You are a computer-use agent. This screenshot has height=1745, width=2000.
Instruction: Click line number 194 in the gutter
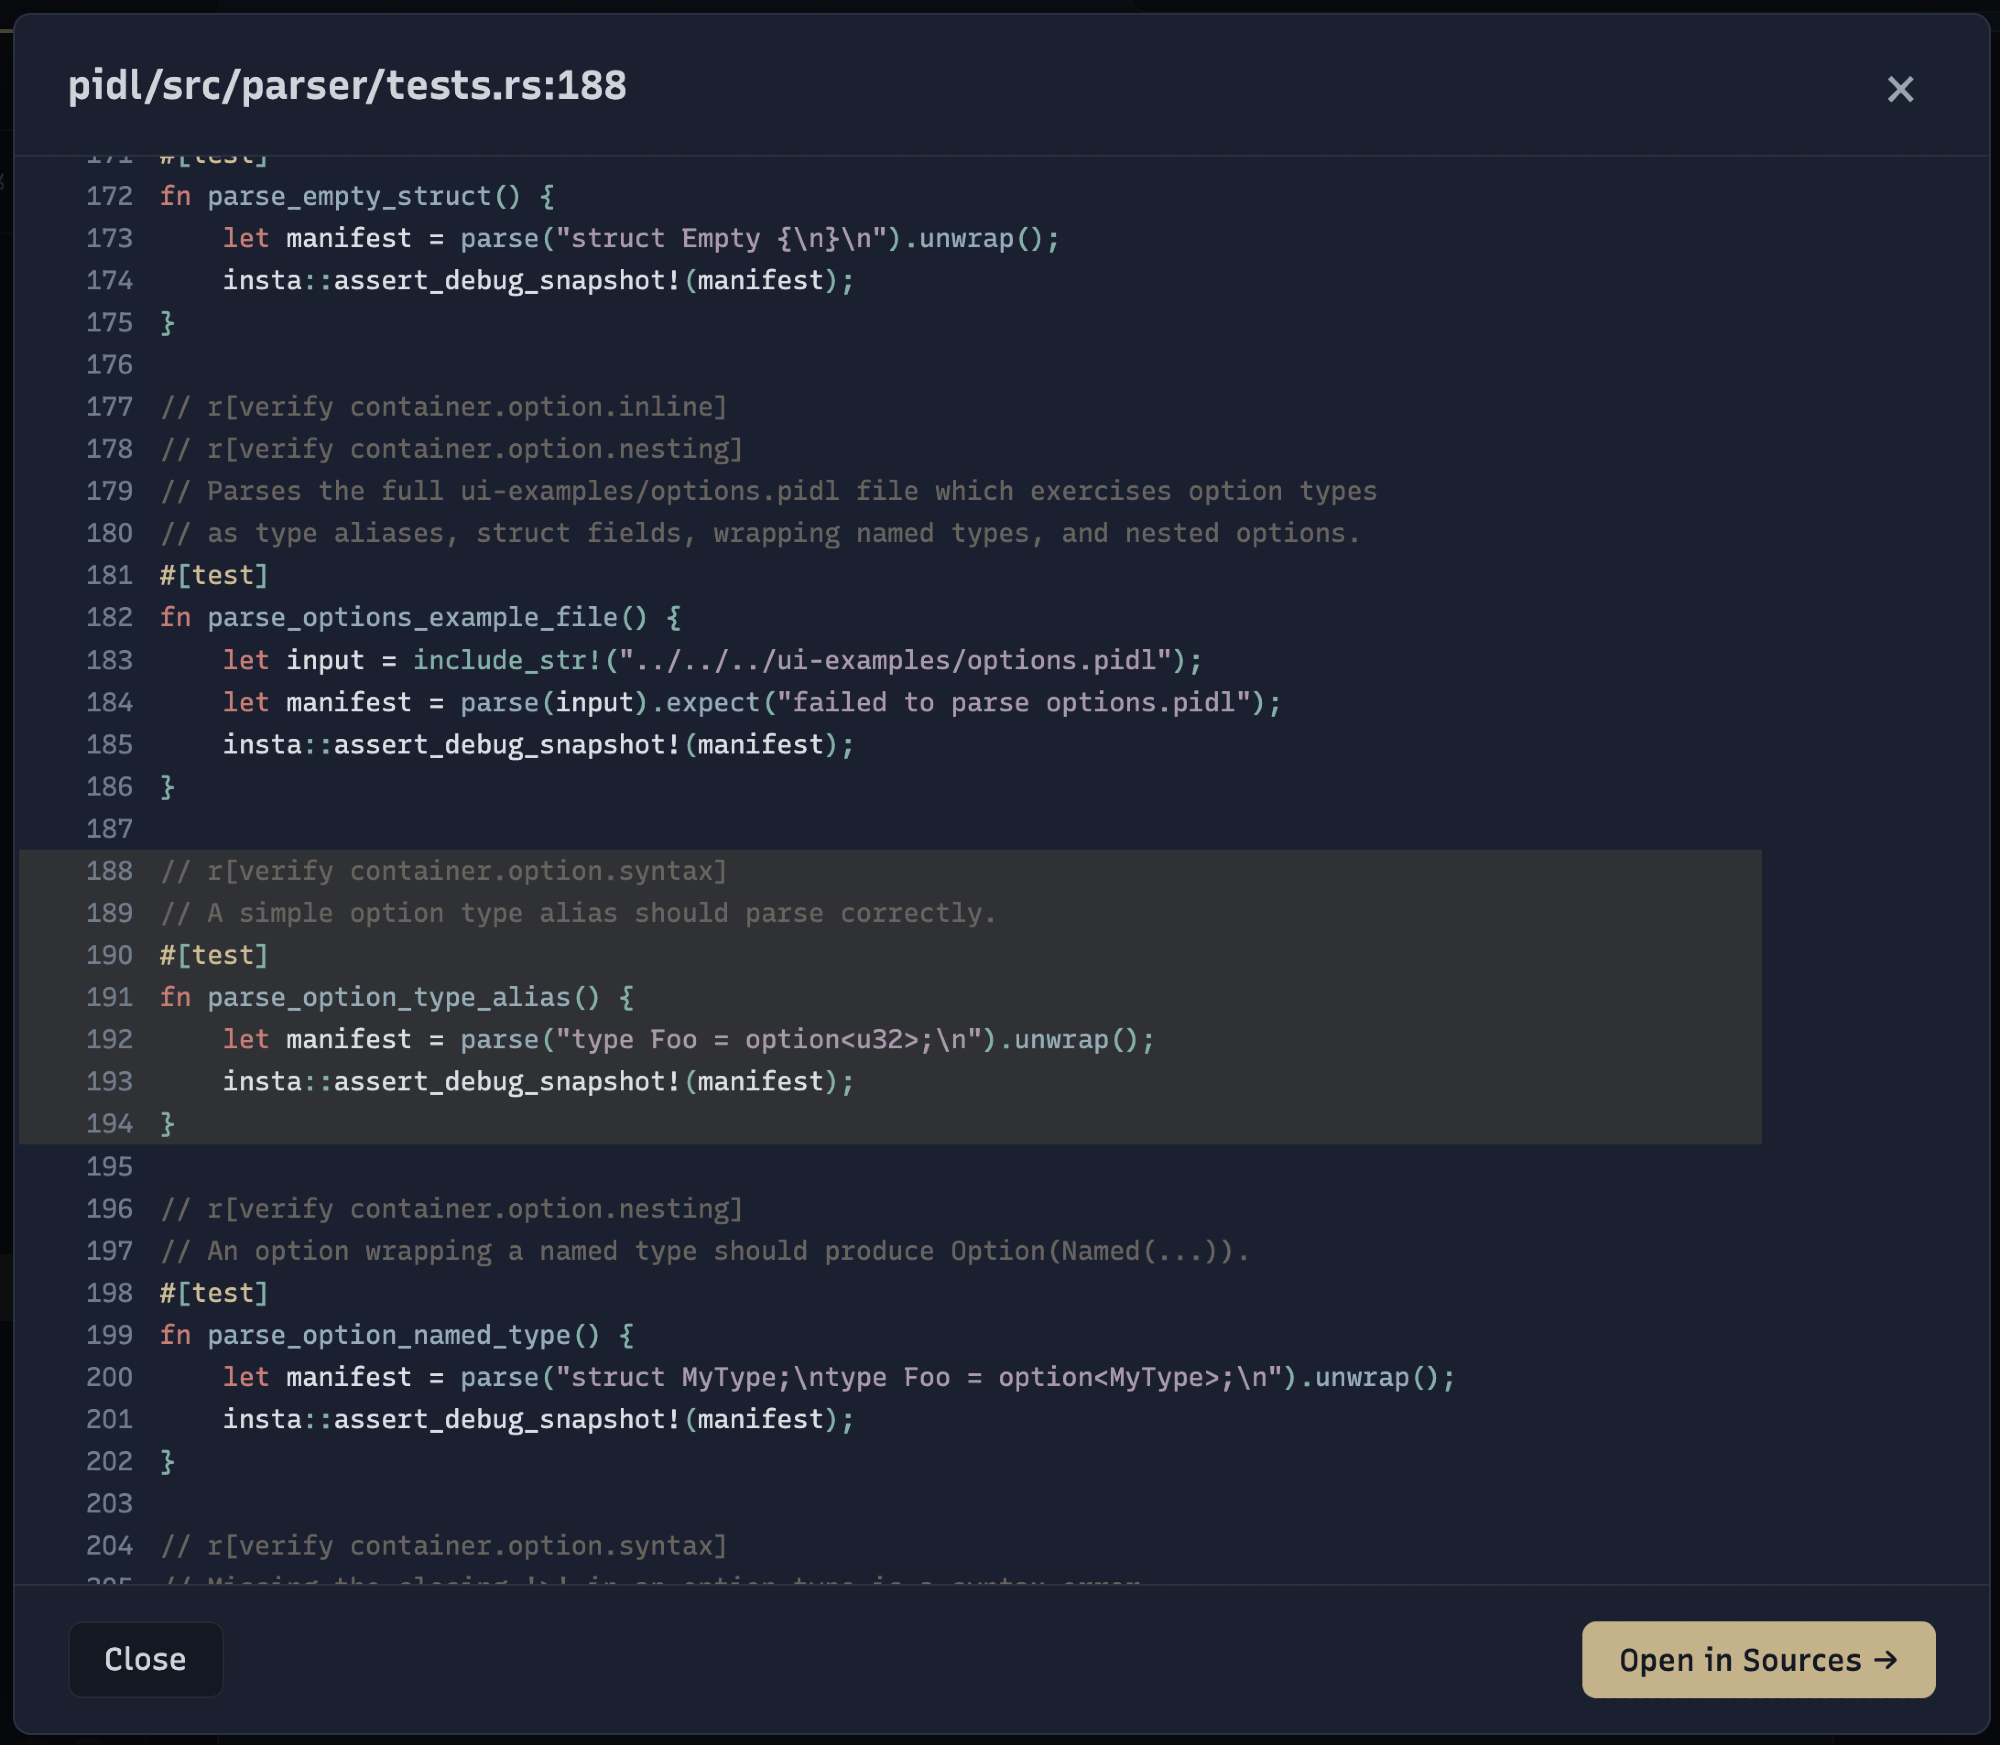pos(109,1123)
